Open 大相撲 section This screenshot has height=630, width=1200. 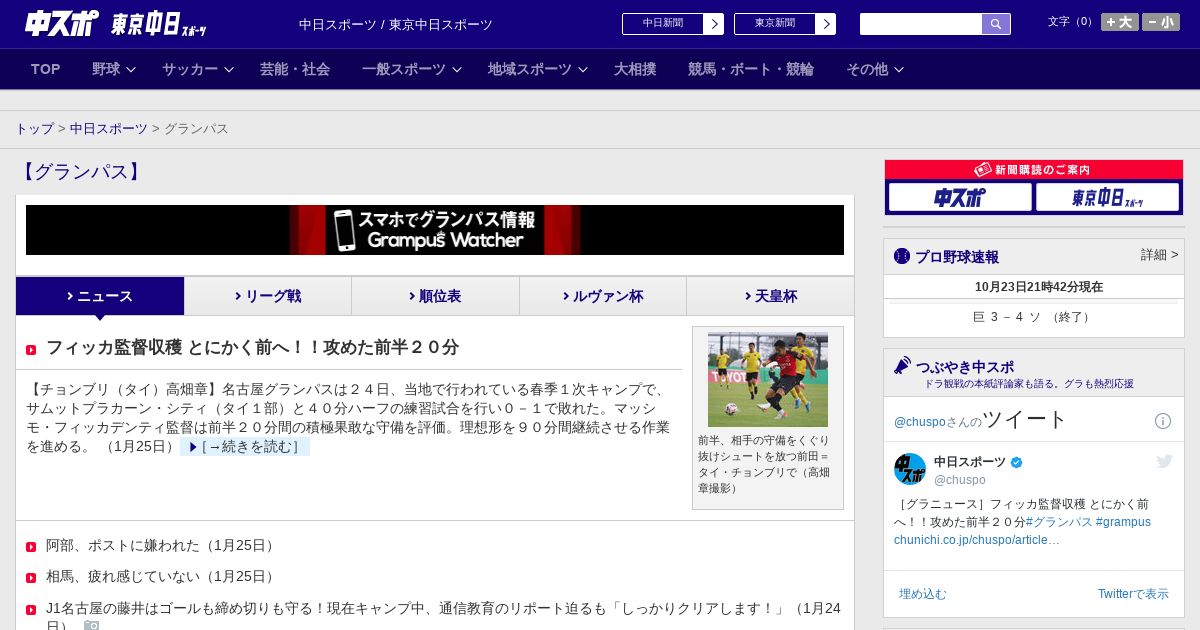point(635,69)
